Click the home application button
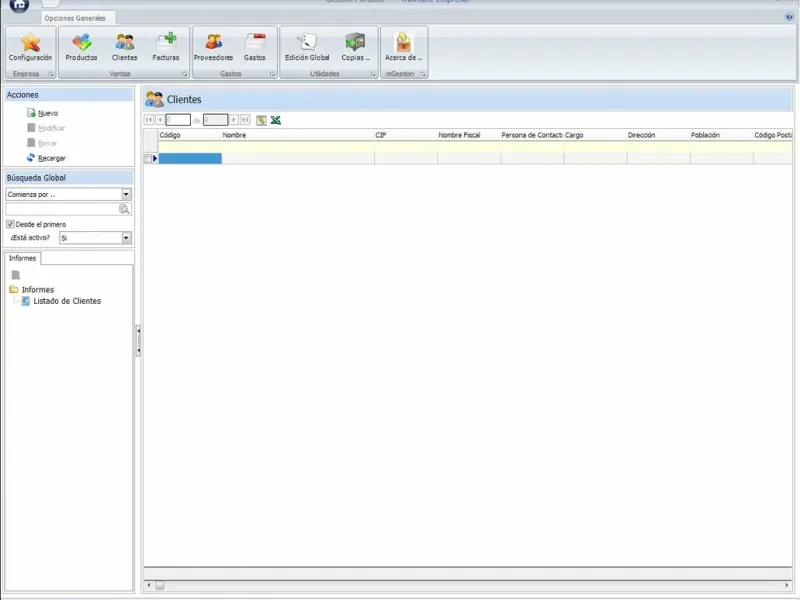This screenshot has height=600, width=800. click(19, 5)
